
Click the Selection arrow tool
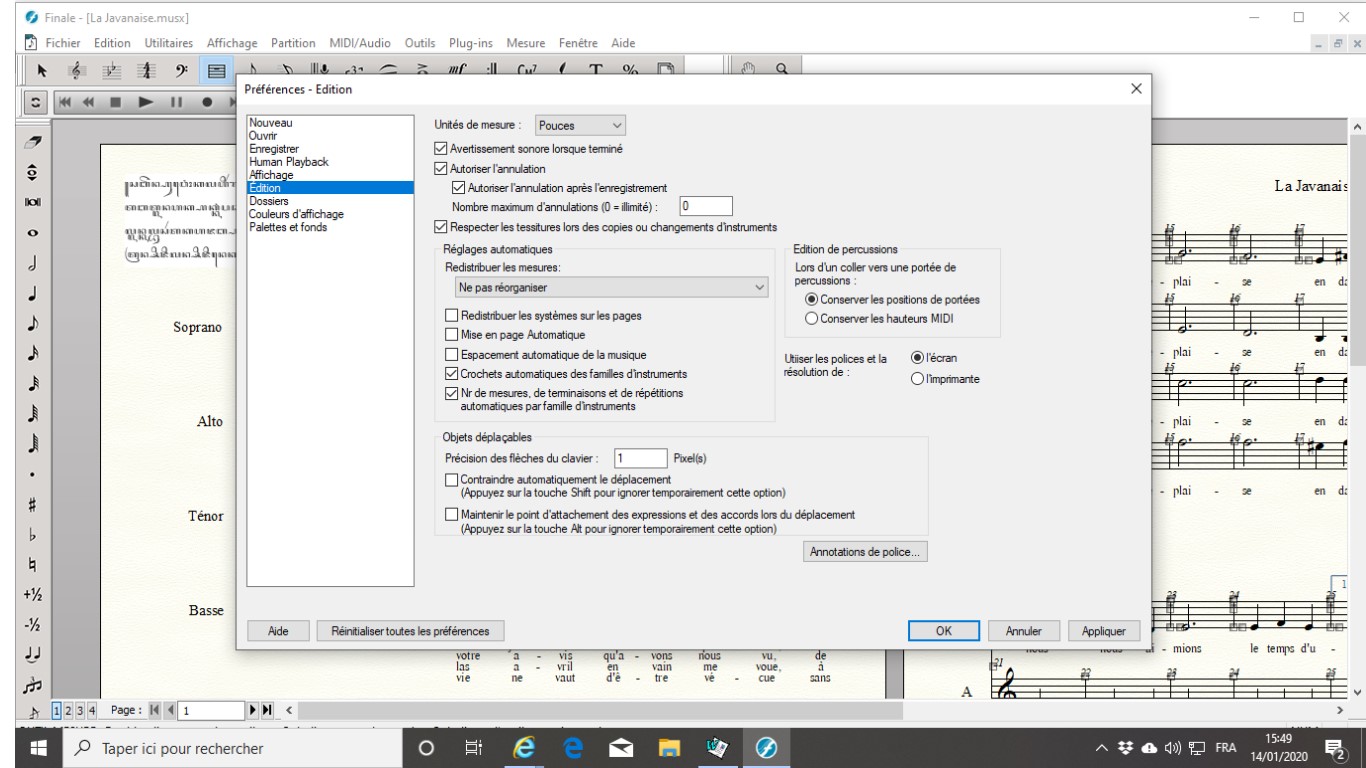pos(41,70)
